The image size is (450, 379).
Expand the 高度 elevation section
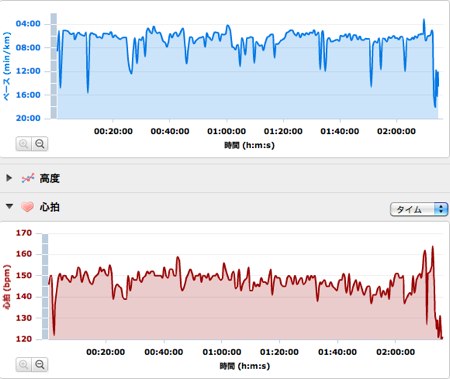click(9, 178)
